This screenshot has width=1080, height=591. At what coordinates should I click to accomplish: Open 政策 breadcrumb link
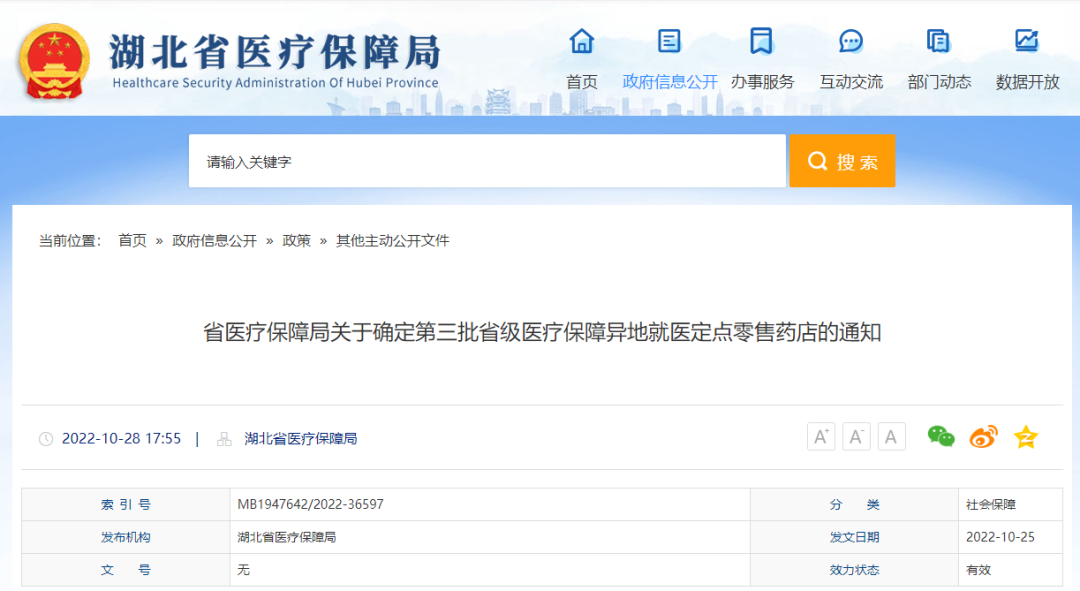point(296,240)
